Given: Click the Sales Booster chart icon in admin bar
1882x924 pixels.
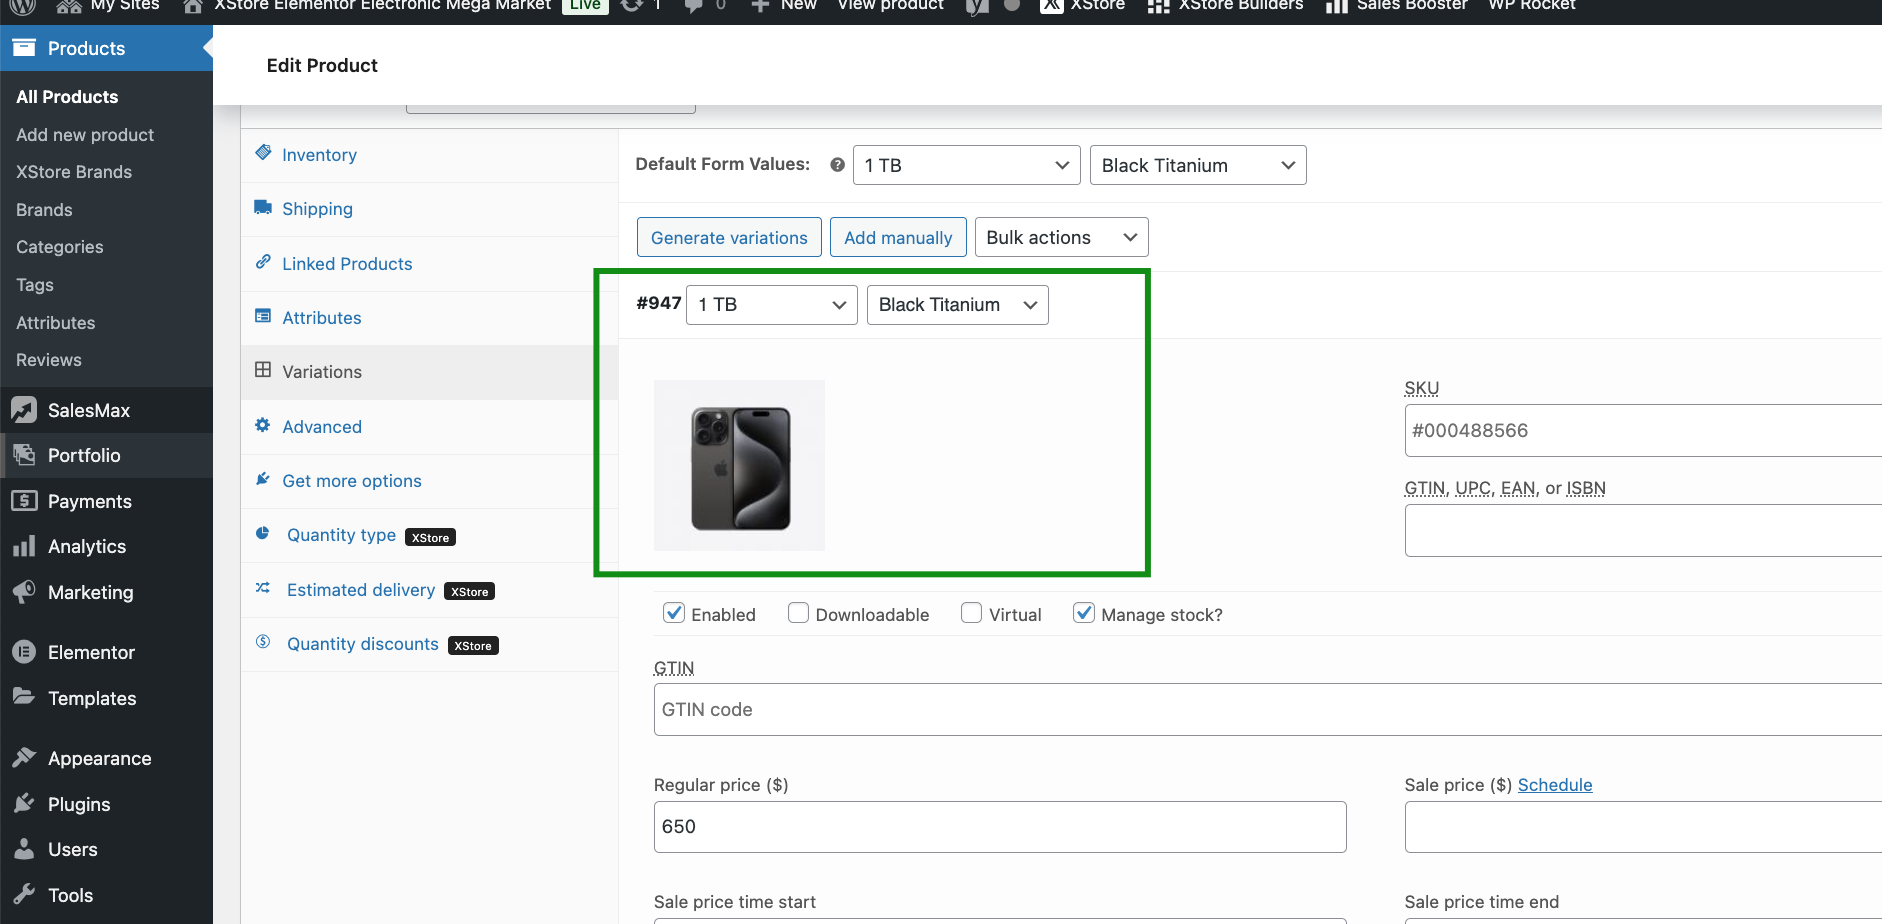Looking at the screenshot, I should (1337, 5).
